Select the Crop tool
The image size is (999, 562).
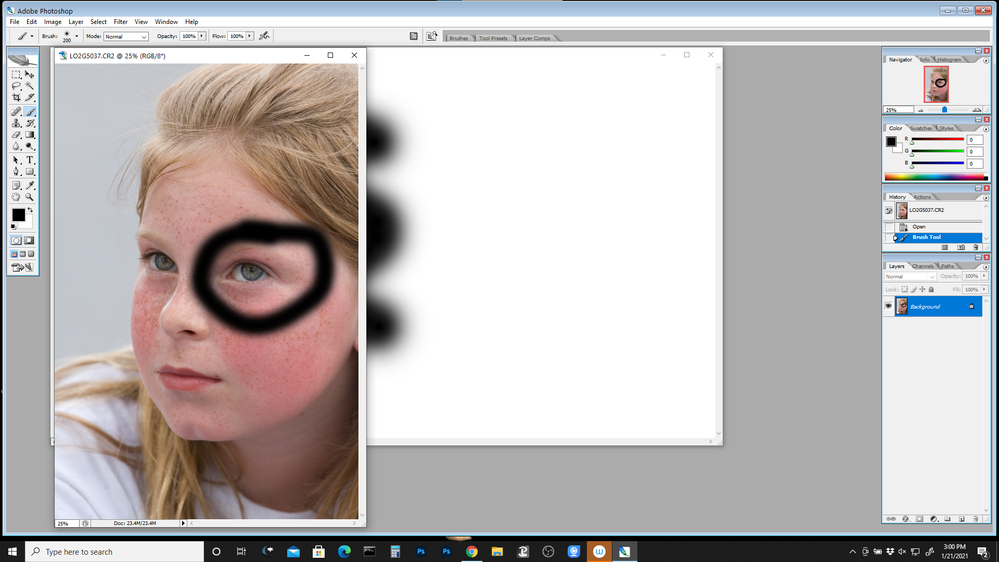[16, 97]
